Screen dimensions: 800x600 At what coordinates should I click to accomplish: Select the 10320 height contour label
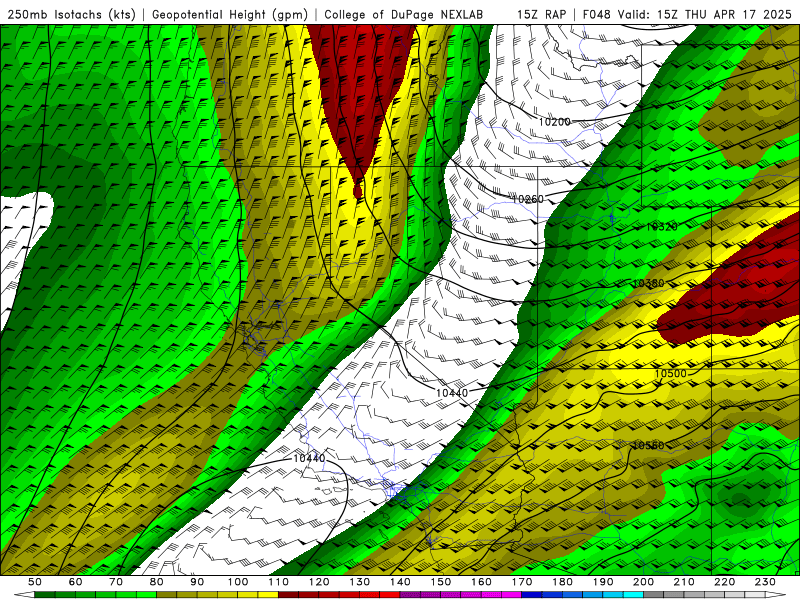661,227
